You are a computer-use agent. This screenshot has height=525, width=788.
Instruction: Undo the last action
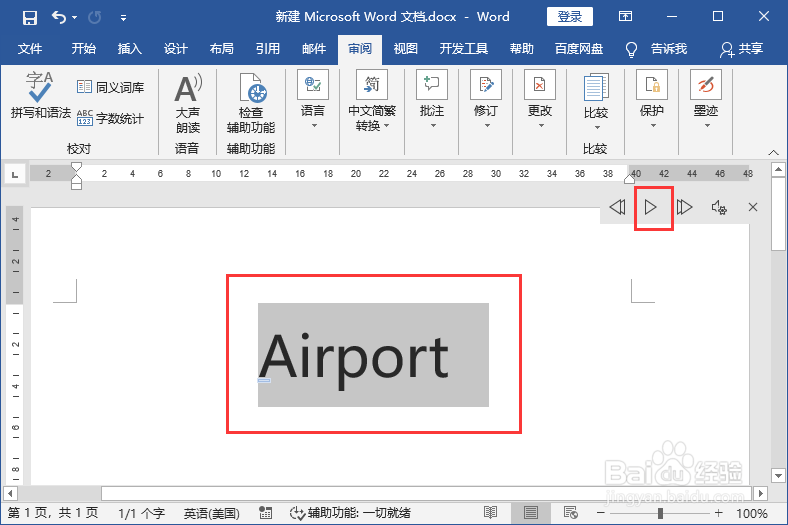click(59, 18)
